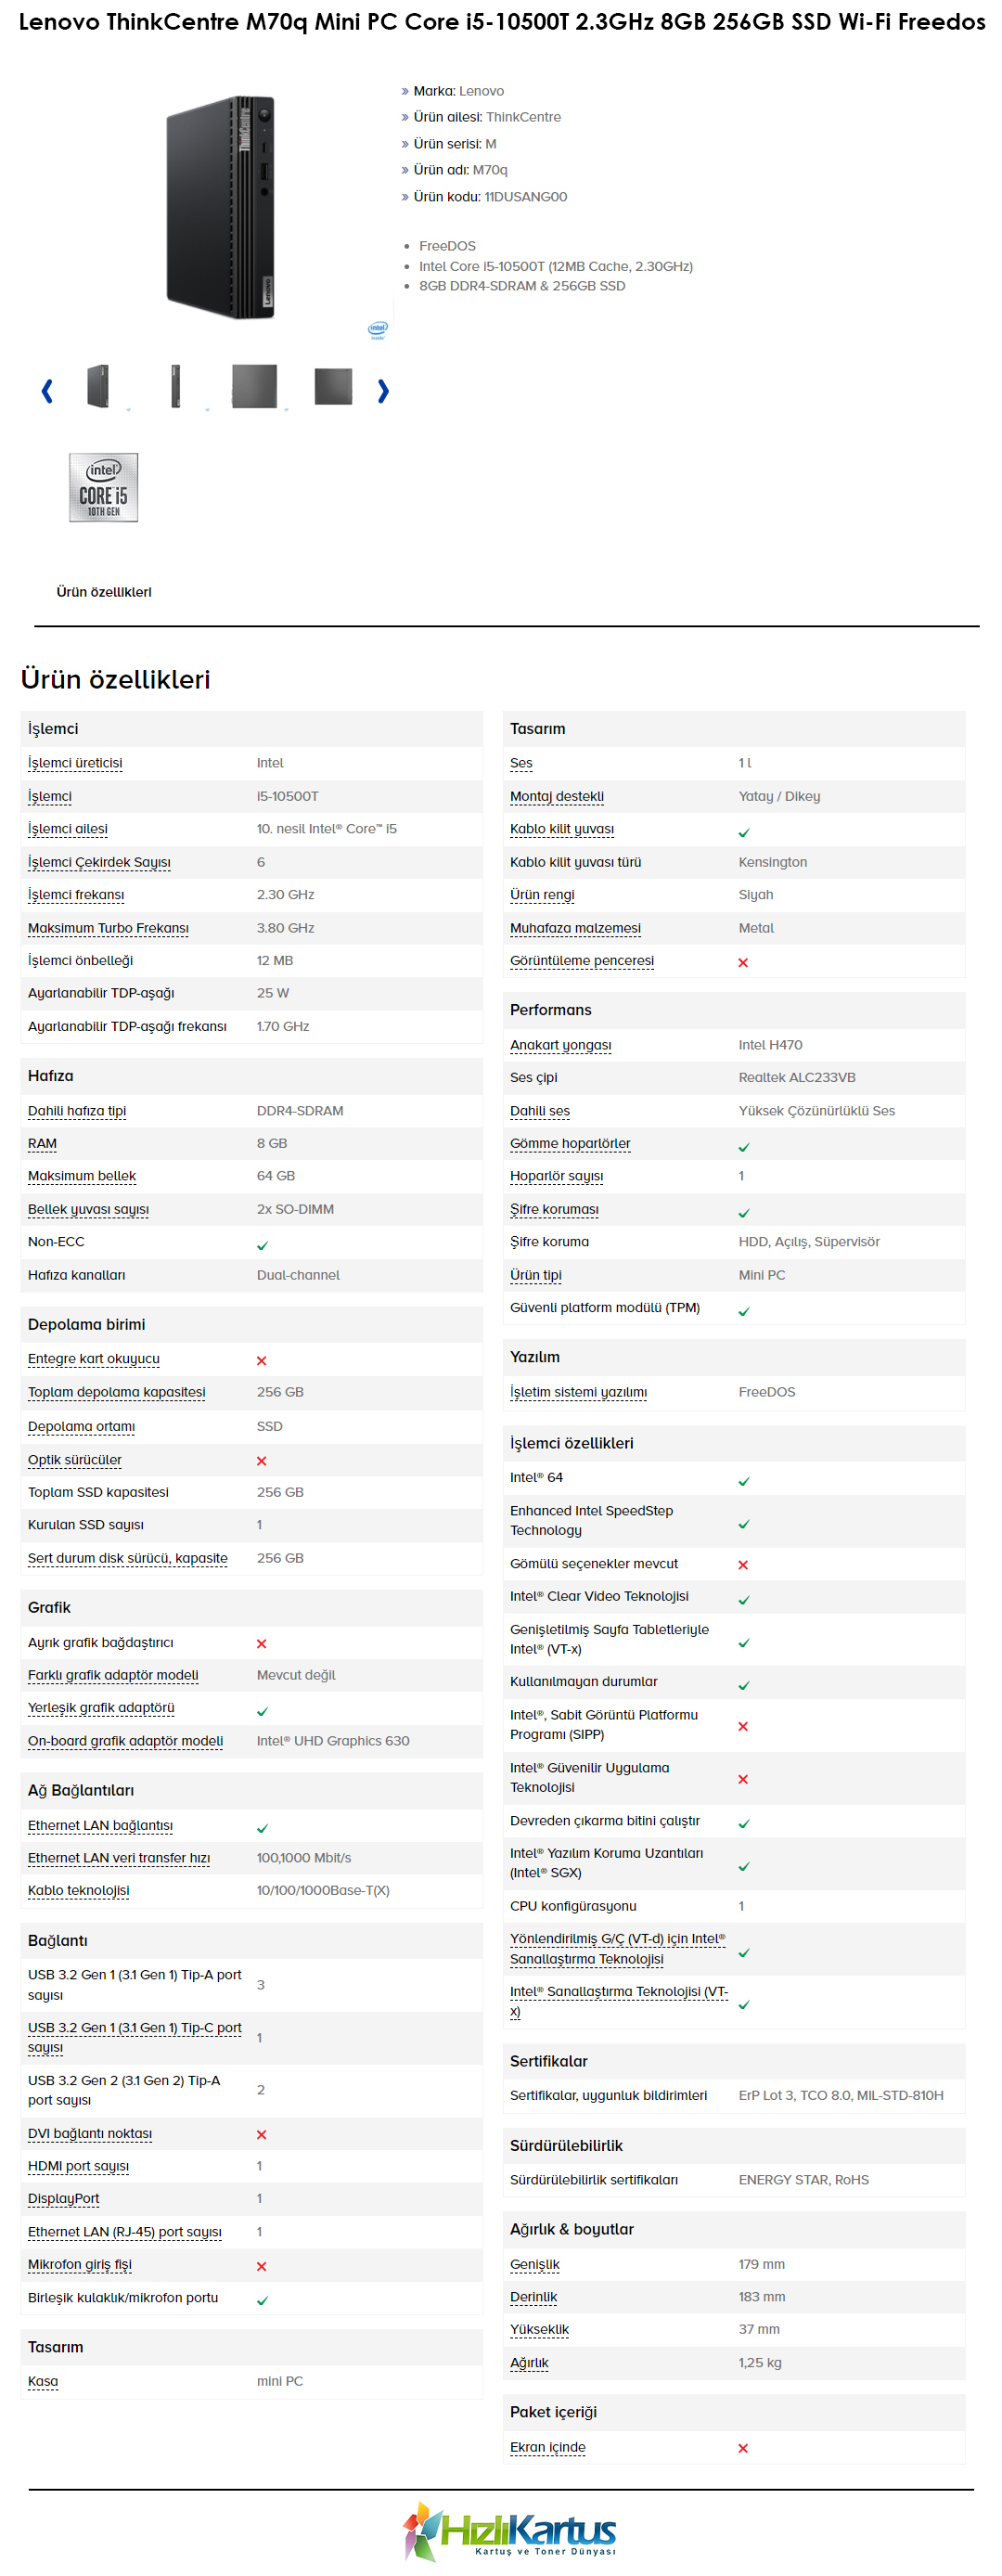
Task: Click the small Intel logo beside product image
Action: click(378, 330)
